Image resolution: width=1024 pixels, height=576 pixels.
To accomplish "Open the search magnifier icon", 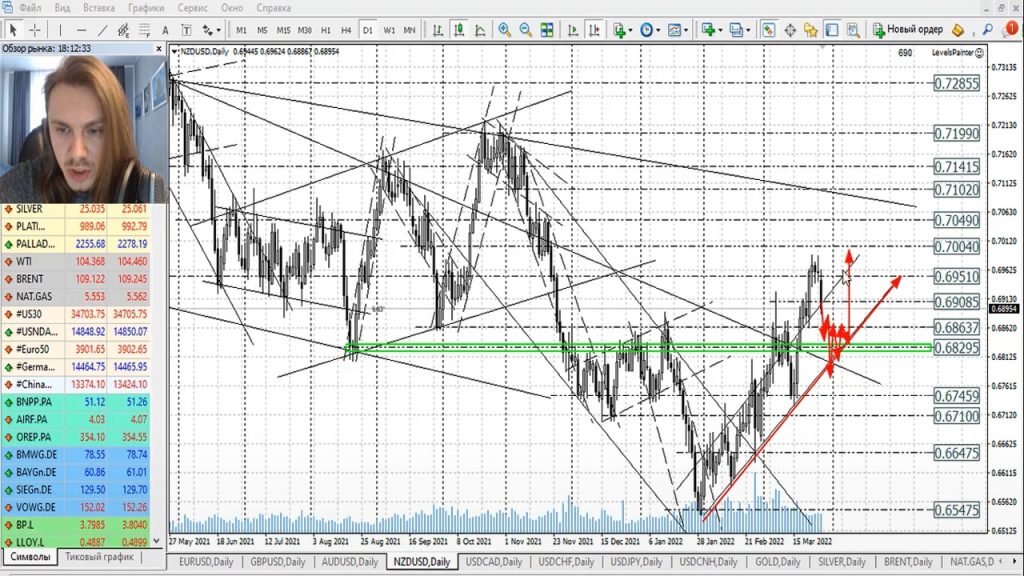I will [987, 30].
